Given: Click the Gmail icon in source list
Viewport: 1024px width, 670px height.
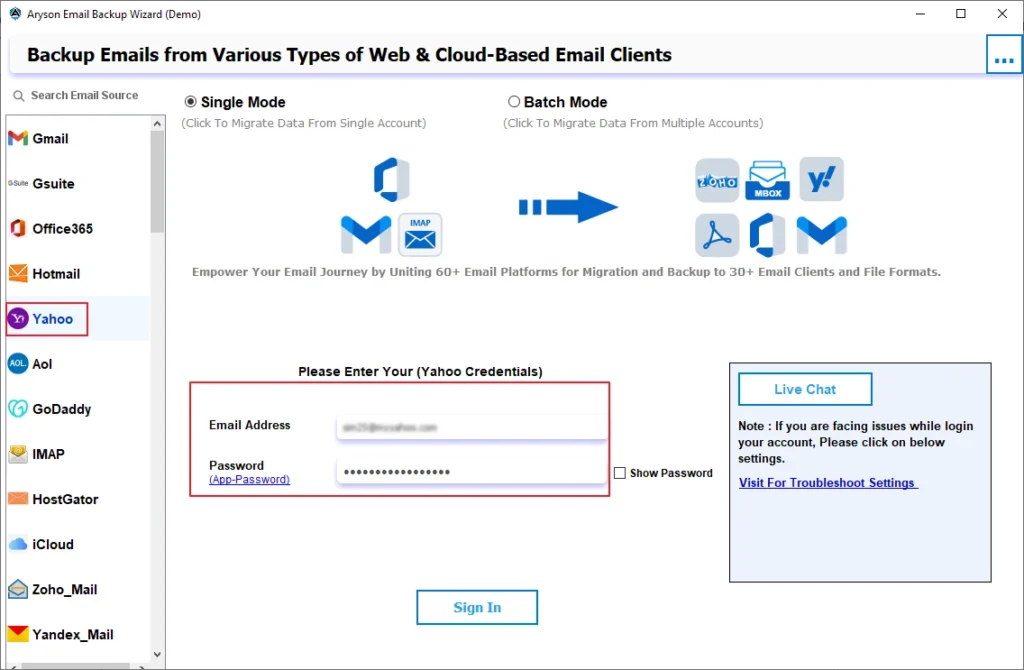Looking at the screenshot, I should coord(18,138).
